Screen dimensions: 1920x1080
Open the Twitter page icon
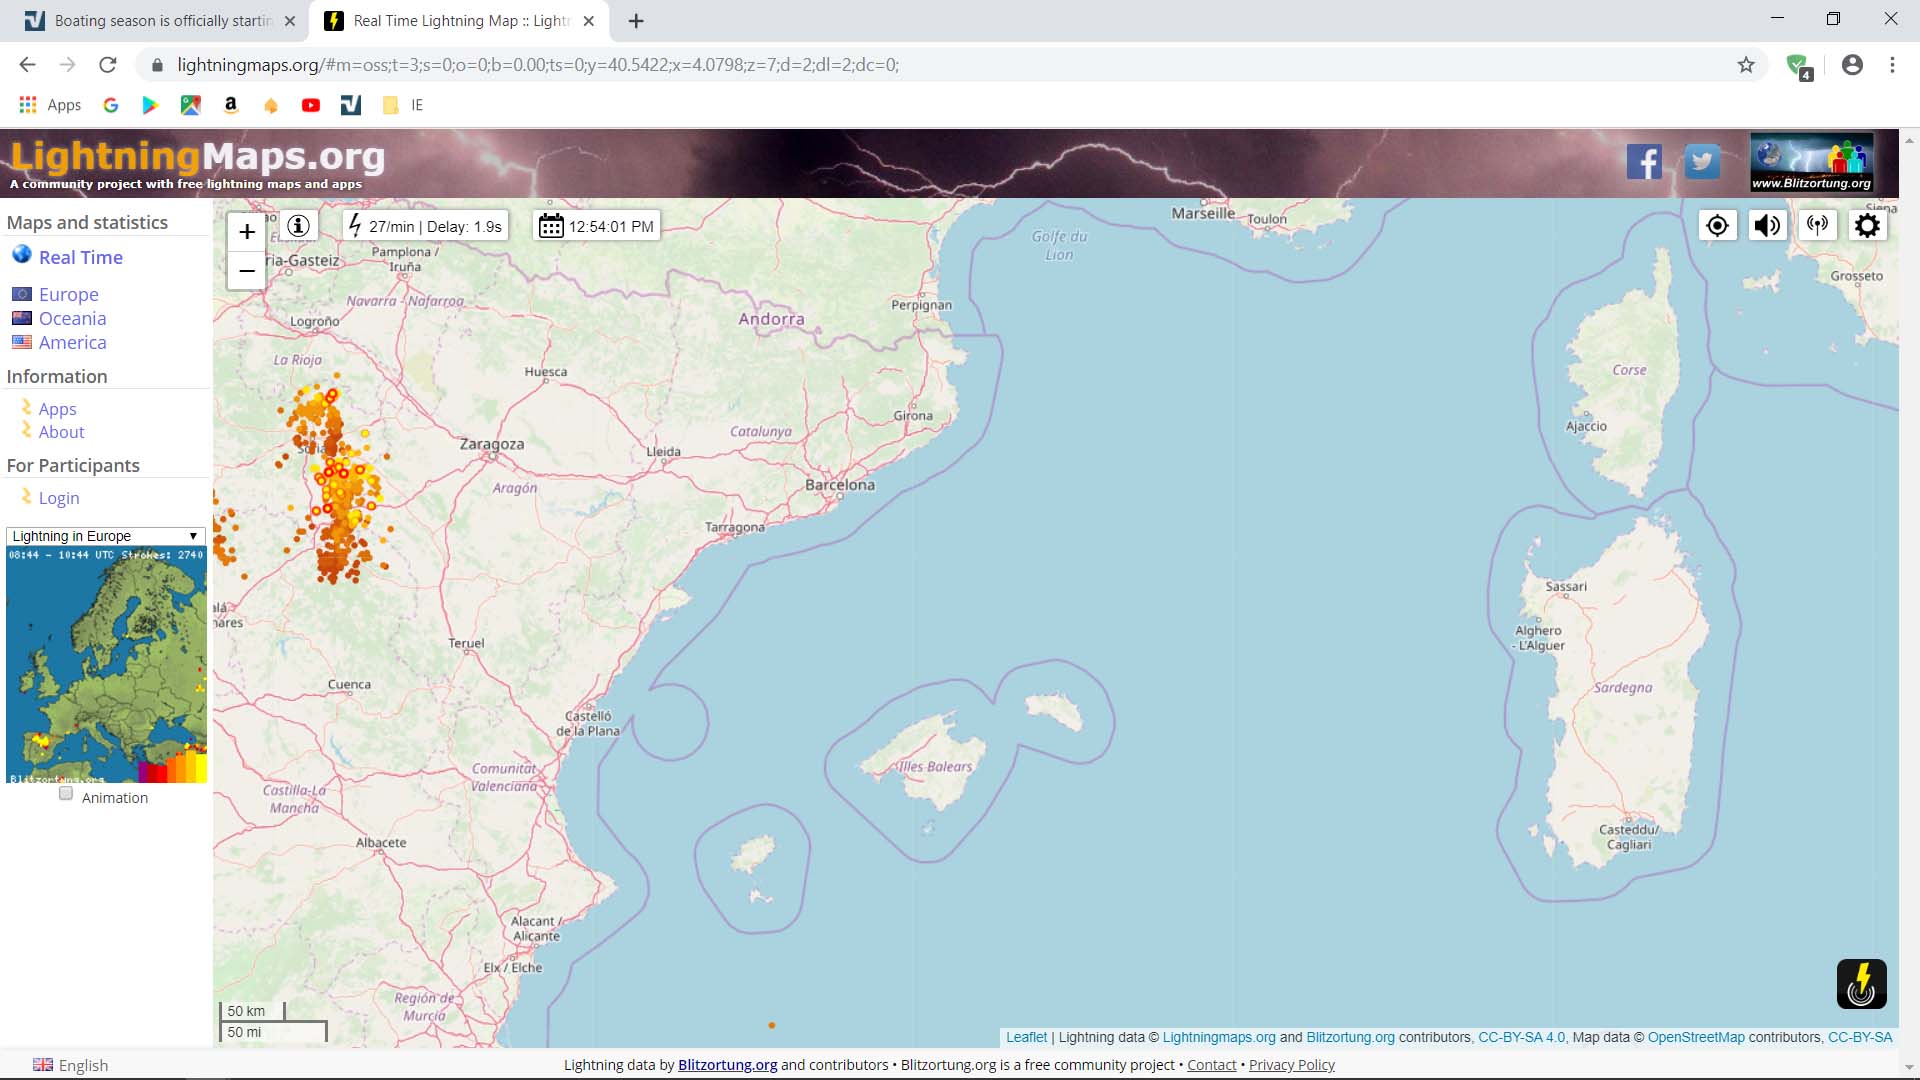point(1702,161)
